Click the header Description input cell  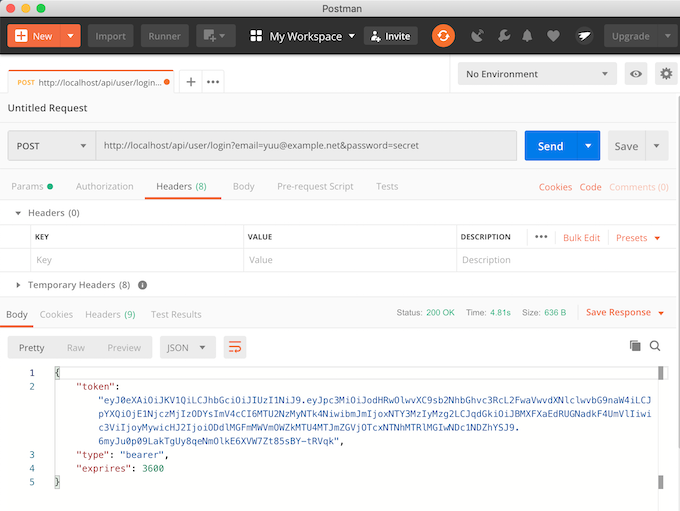click(564, 260)
